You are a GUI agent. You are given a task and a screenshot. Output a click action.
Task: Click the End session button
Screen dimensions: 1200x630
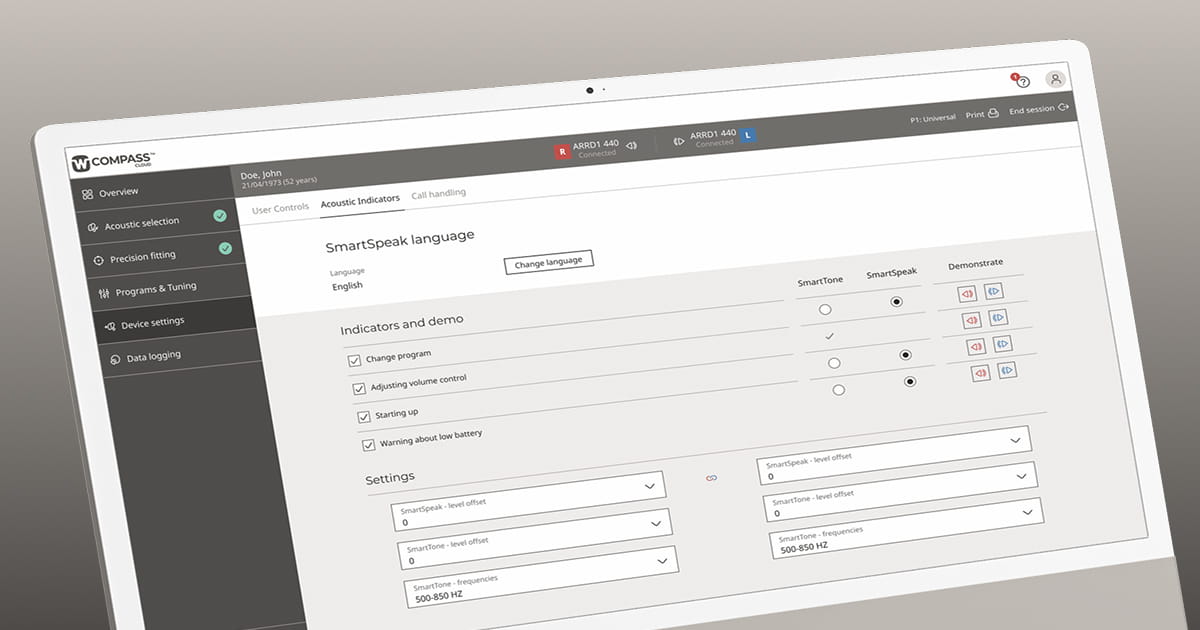coord(1039,109)
